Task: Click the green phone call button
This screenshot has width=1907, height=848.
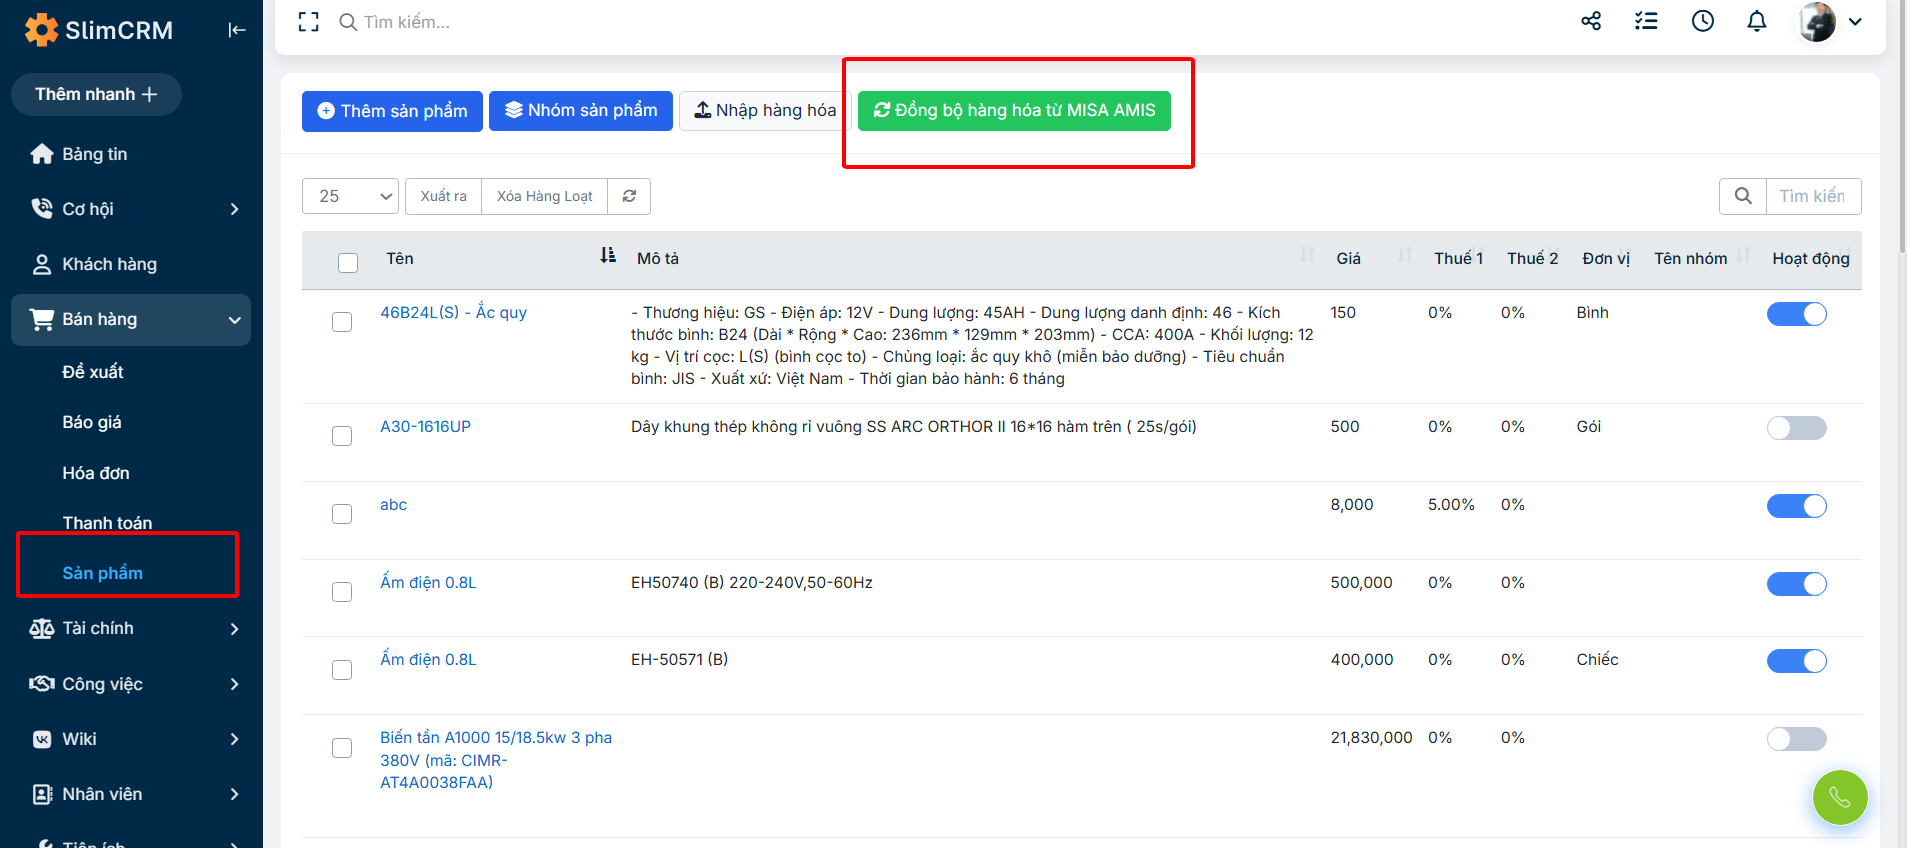Action: tap(1839, 797)
